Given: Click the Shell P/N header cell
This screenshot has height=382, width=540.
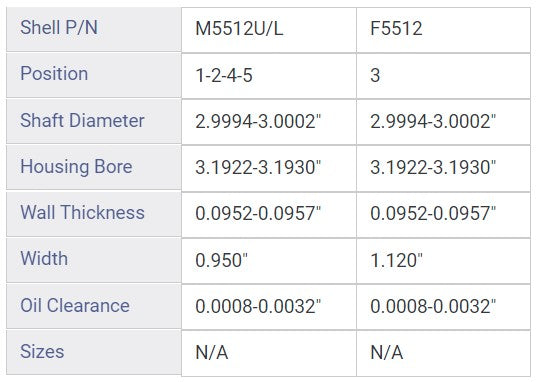Looking at the screenshot, I should [x=94, y=29].
